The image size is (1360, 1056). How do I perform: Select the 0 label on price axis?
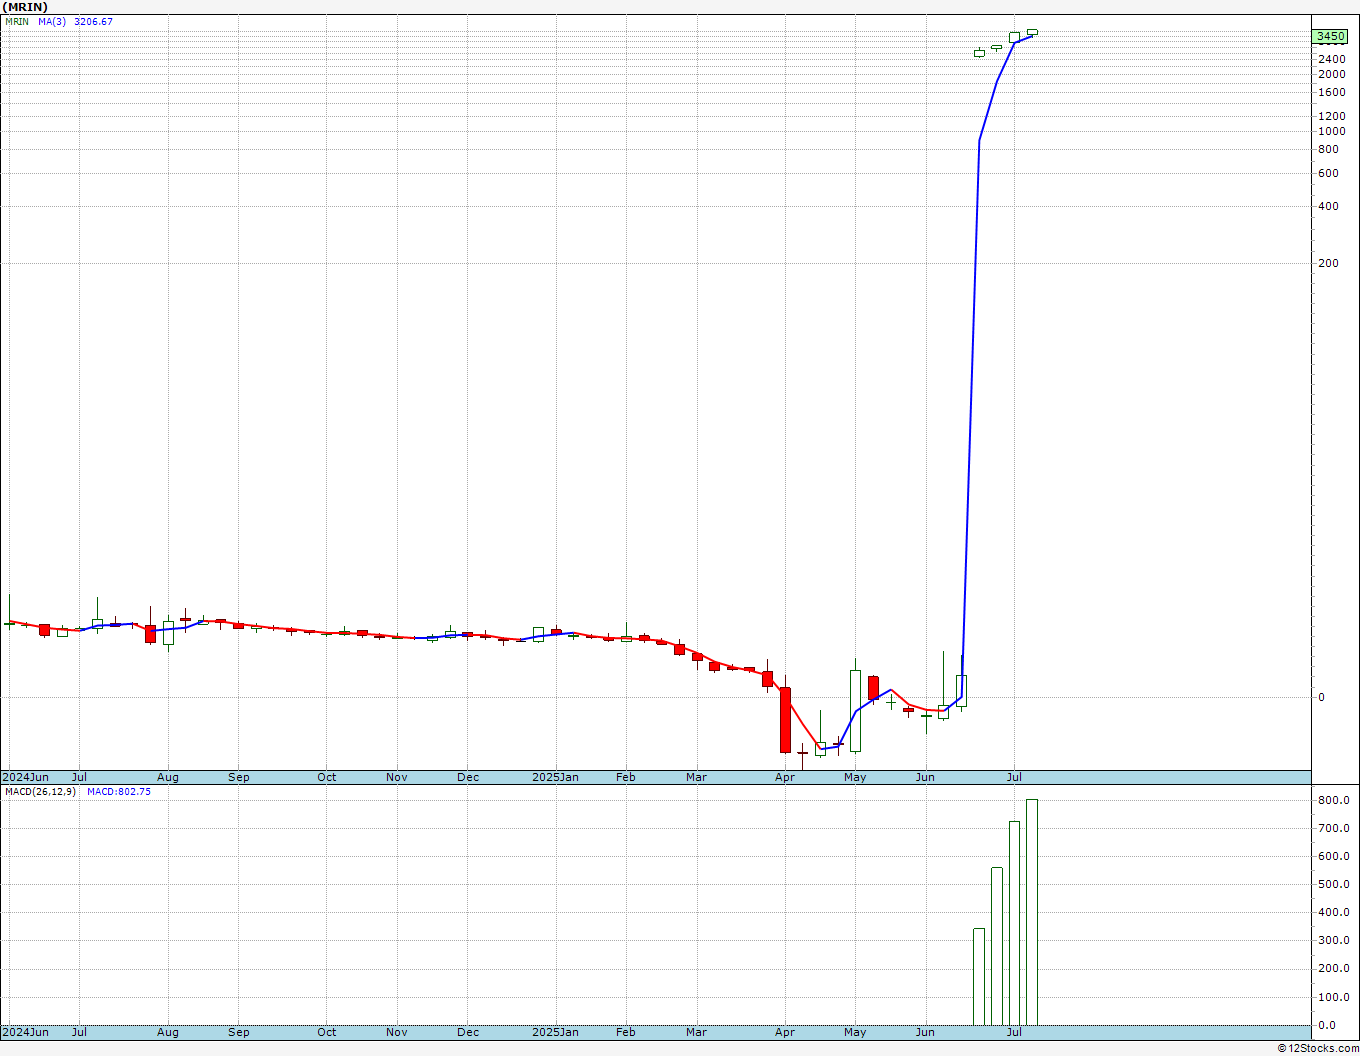[1321, 697]
